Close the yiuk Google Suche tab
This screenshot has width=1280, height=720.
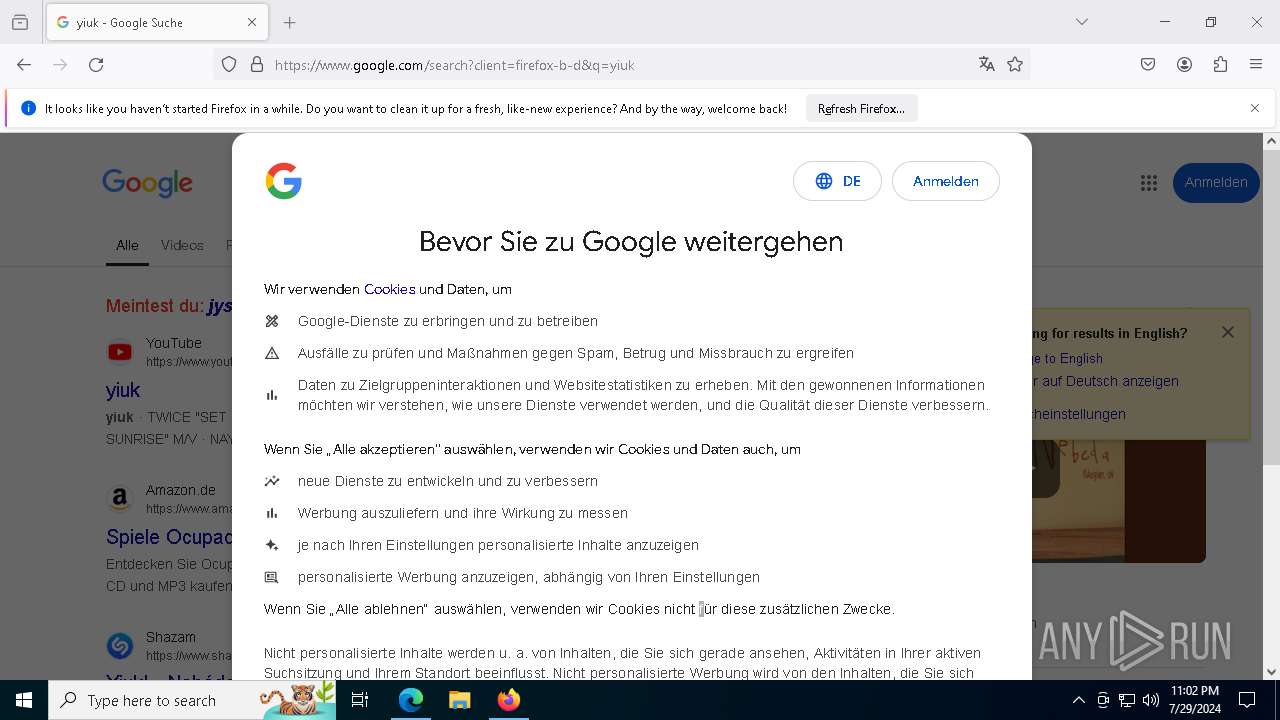(x=252, y=22)
